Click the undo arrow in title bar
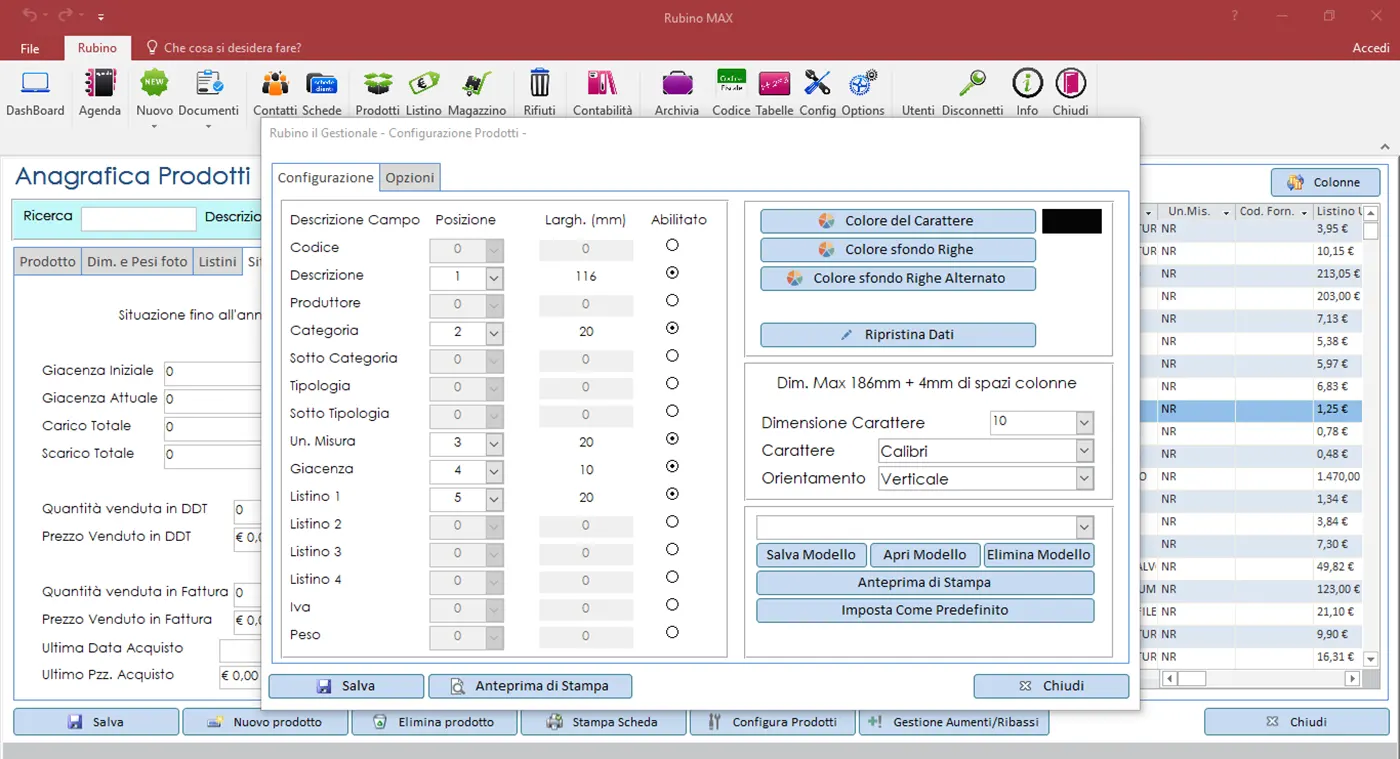Viewport: 1400px width, 759px height. tap(29, 16)
